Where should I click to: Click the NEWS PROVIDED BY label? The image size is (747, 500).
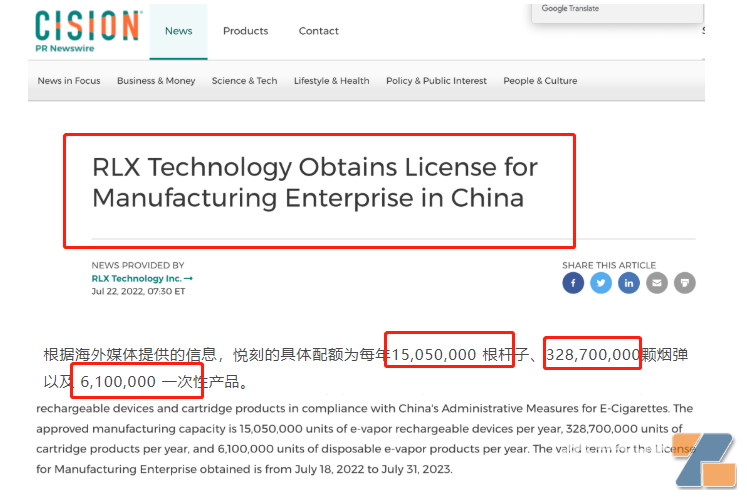tap(138, 265)
